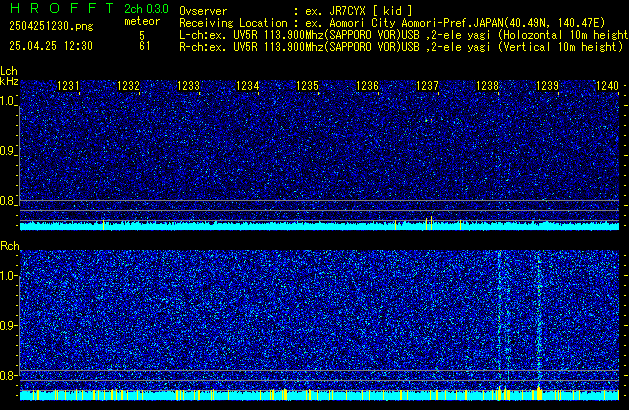The height and width of the screenshot is (410, 629).
Task: Click the Rch 1.0 kHz axis label
Action: click(7, 276)
